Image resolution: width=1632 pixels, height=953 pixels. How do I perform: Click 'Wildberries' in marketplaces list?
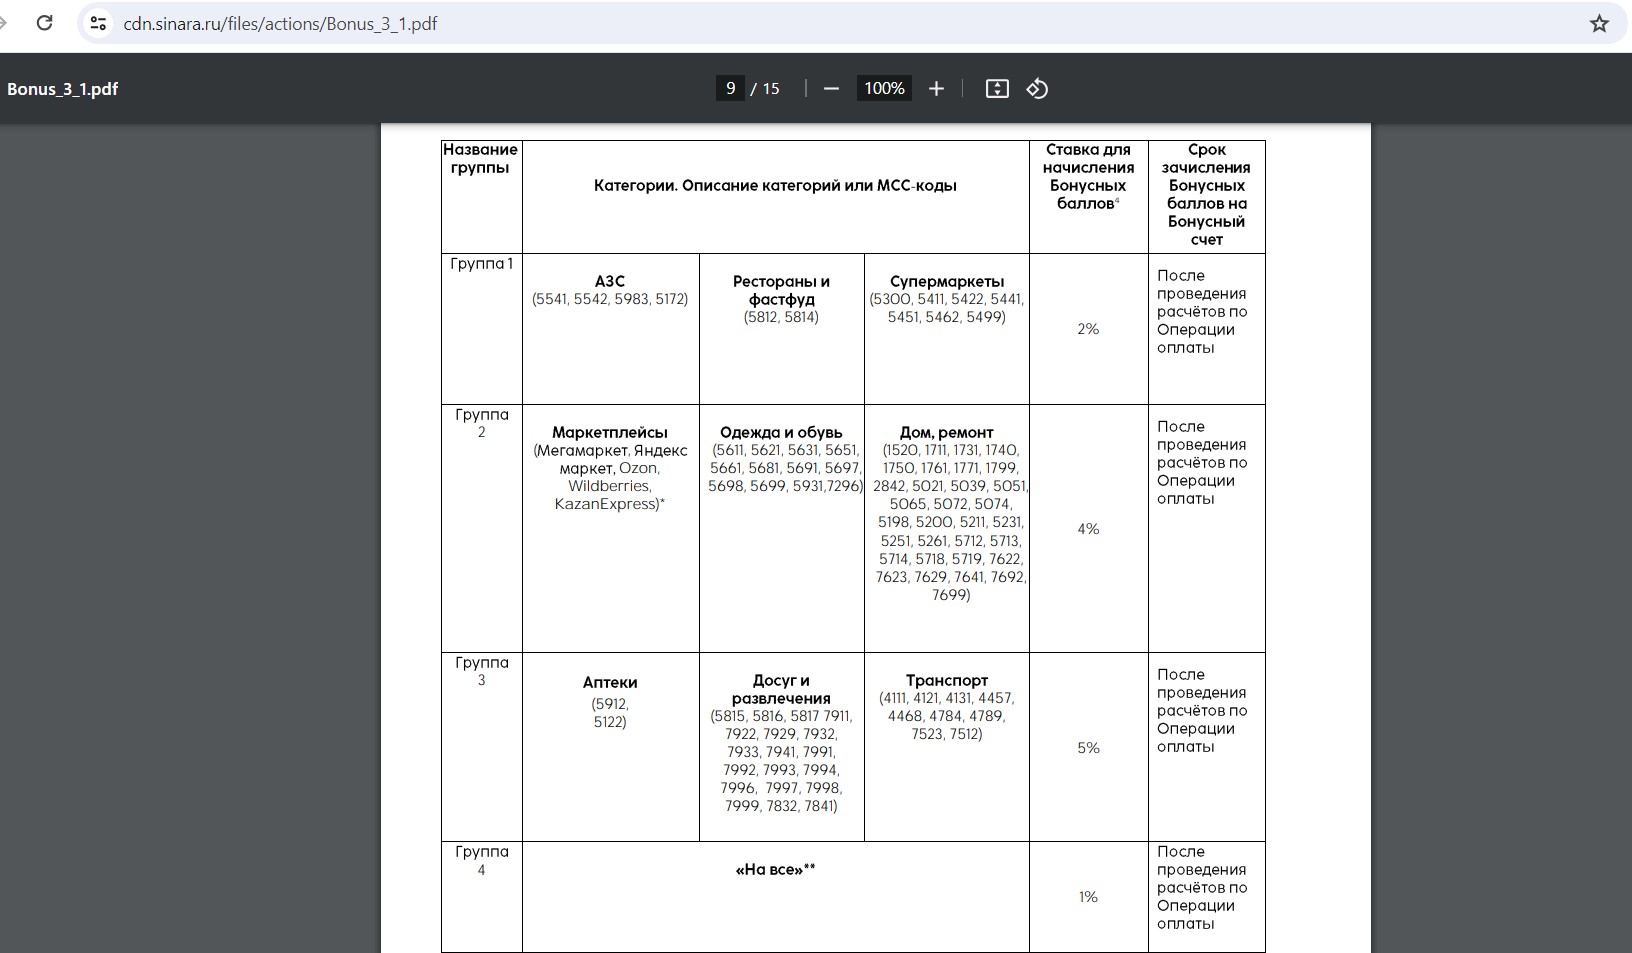[x=610, y=486]
